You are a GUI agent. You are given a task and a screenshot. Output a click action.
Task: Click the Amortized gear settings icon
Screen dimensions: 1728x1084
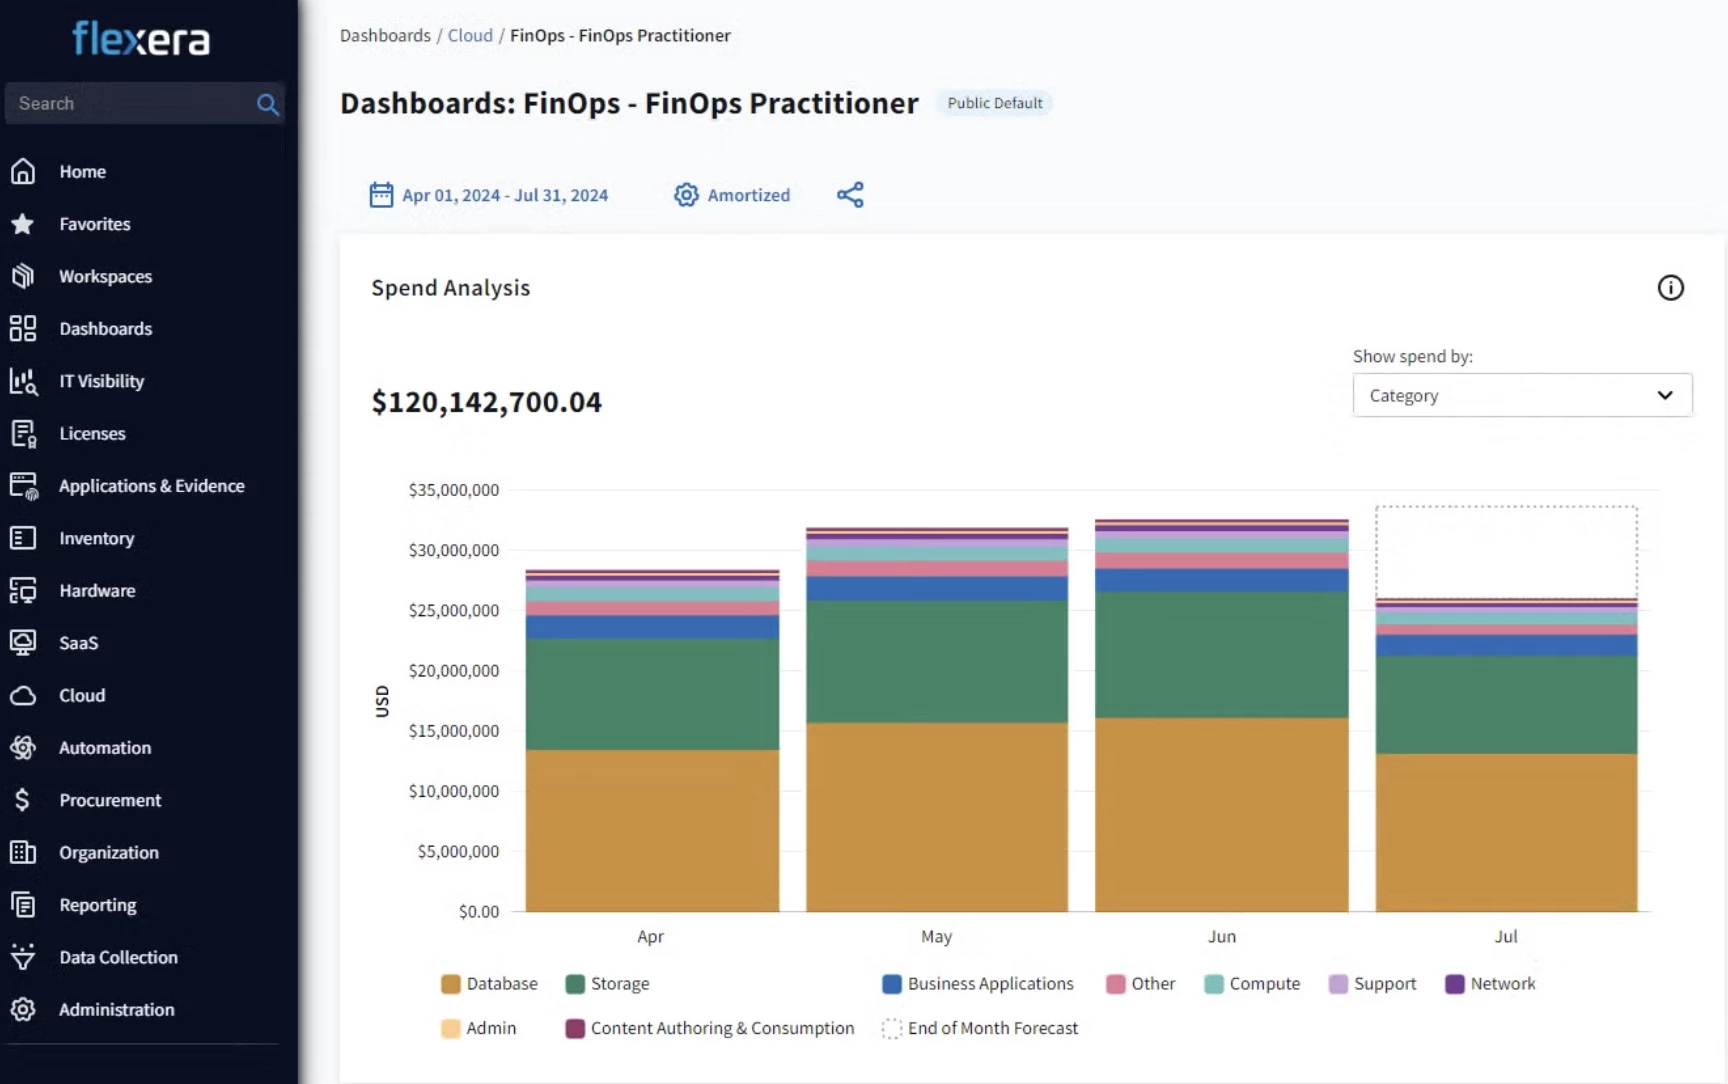[686, 195]
